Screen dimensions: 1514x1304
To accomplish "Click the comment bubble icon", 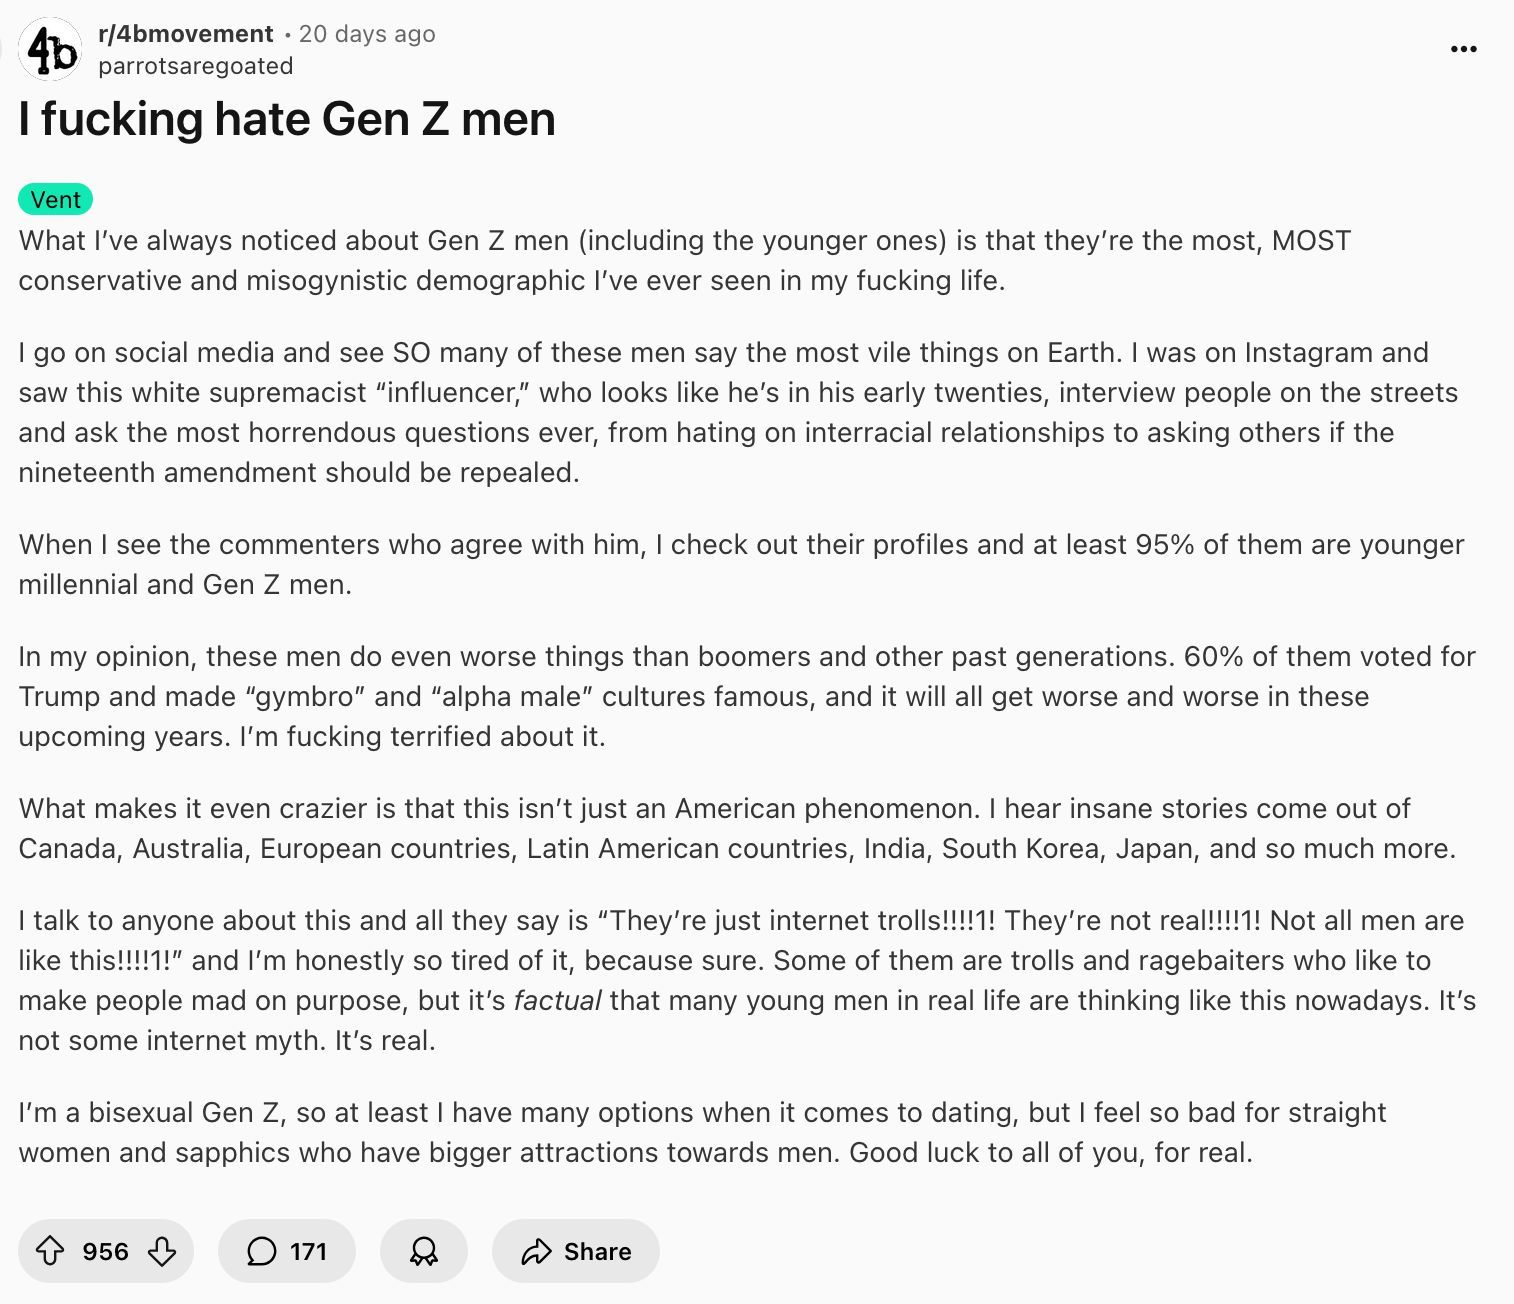I will [x=261, y=1251].
